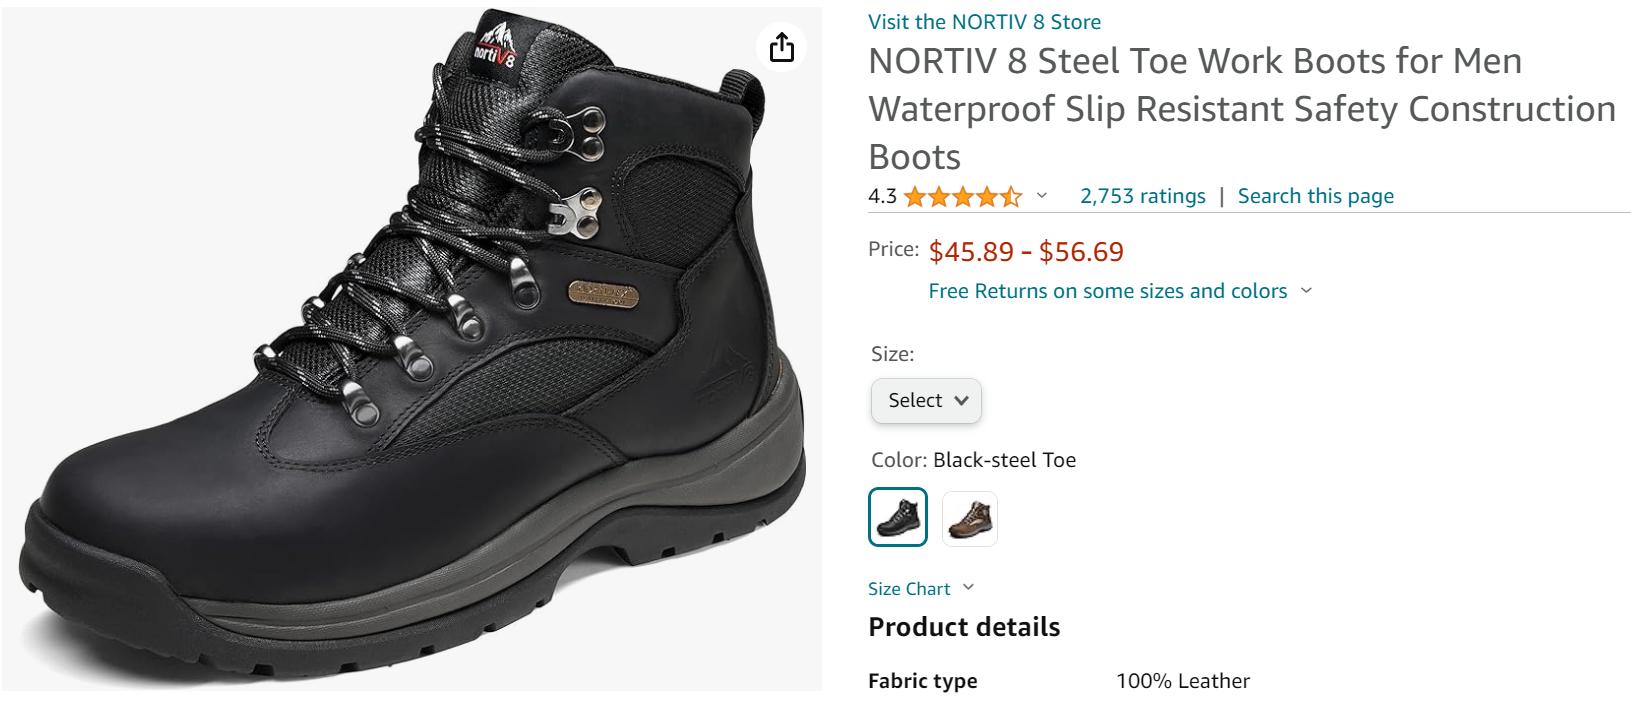The image size is (1631, 708).
Task: Open the 2,753 ratings link
Action: click(x=1142, y=196)
